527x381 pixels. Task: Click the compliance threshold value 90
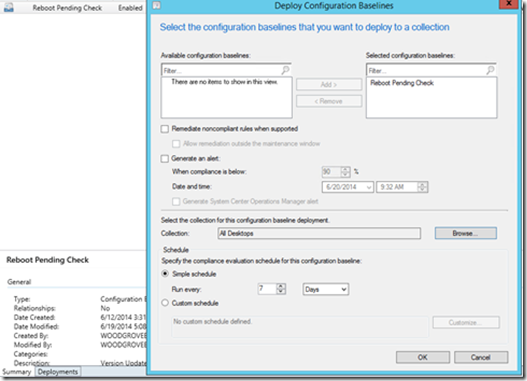coord(331,172)
